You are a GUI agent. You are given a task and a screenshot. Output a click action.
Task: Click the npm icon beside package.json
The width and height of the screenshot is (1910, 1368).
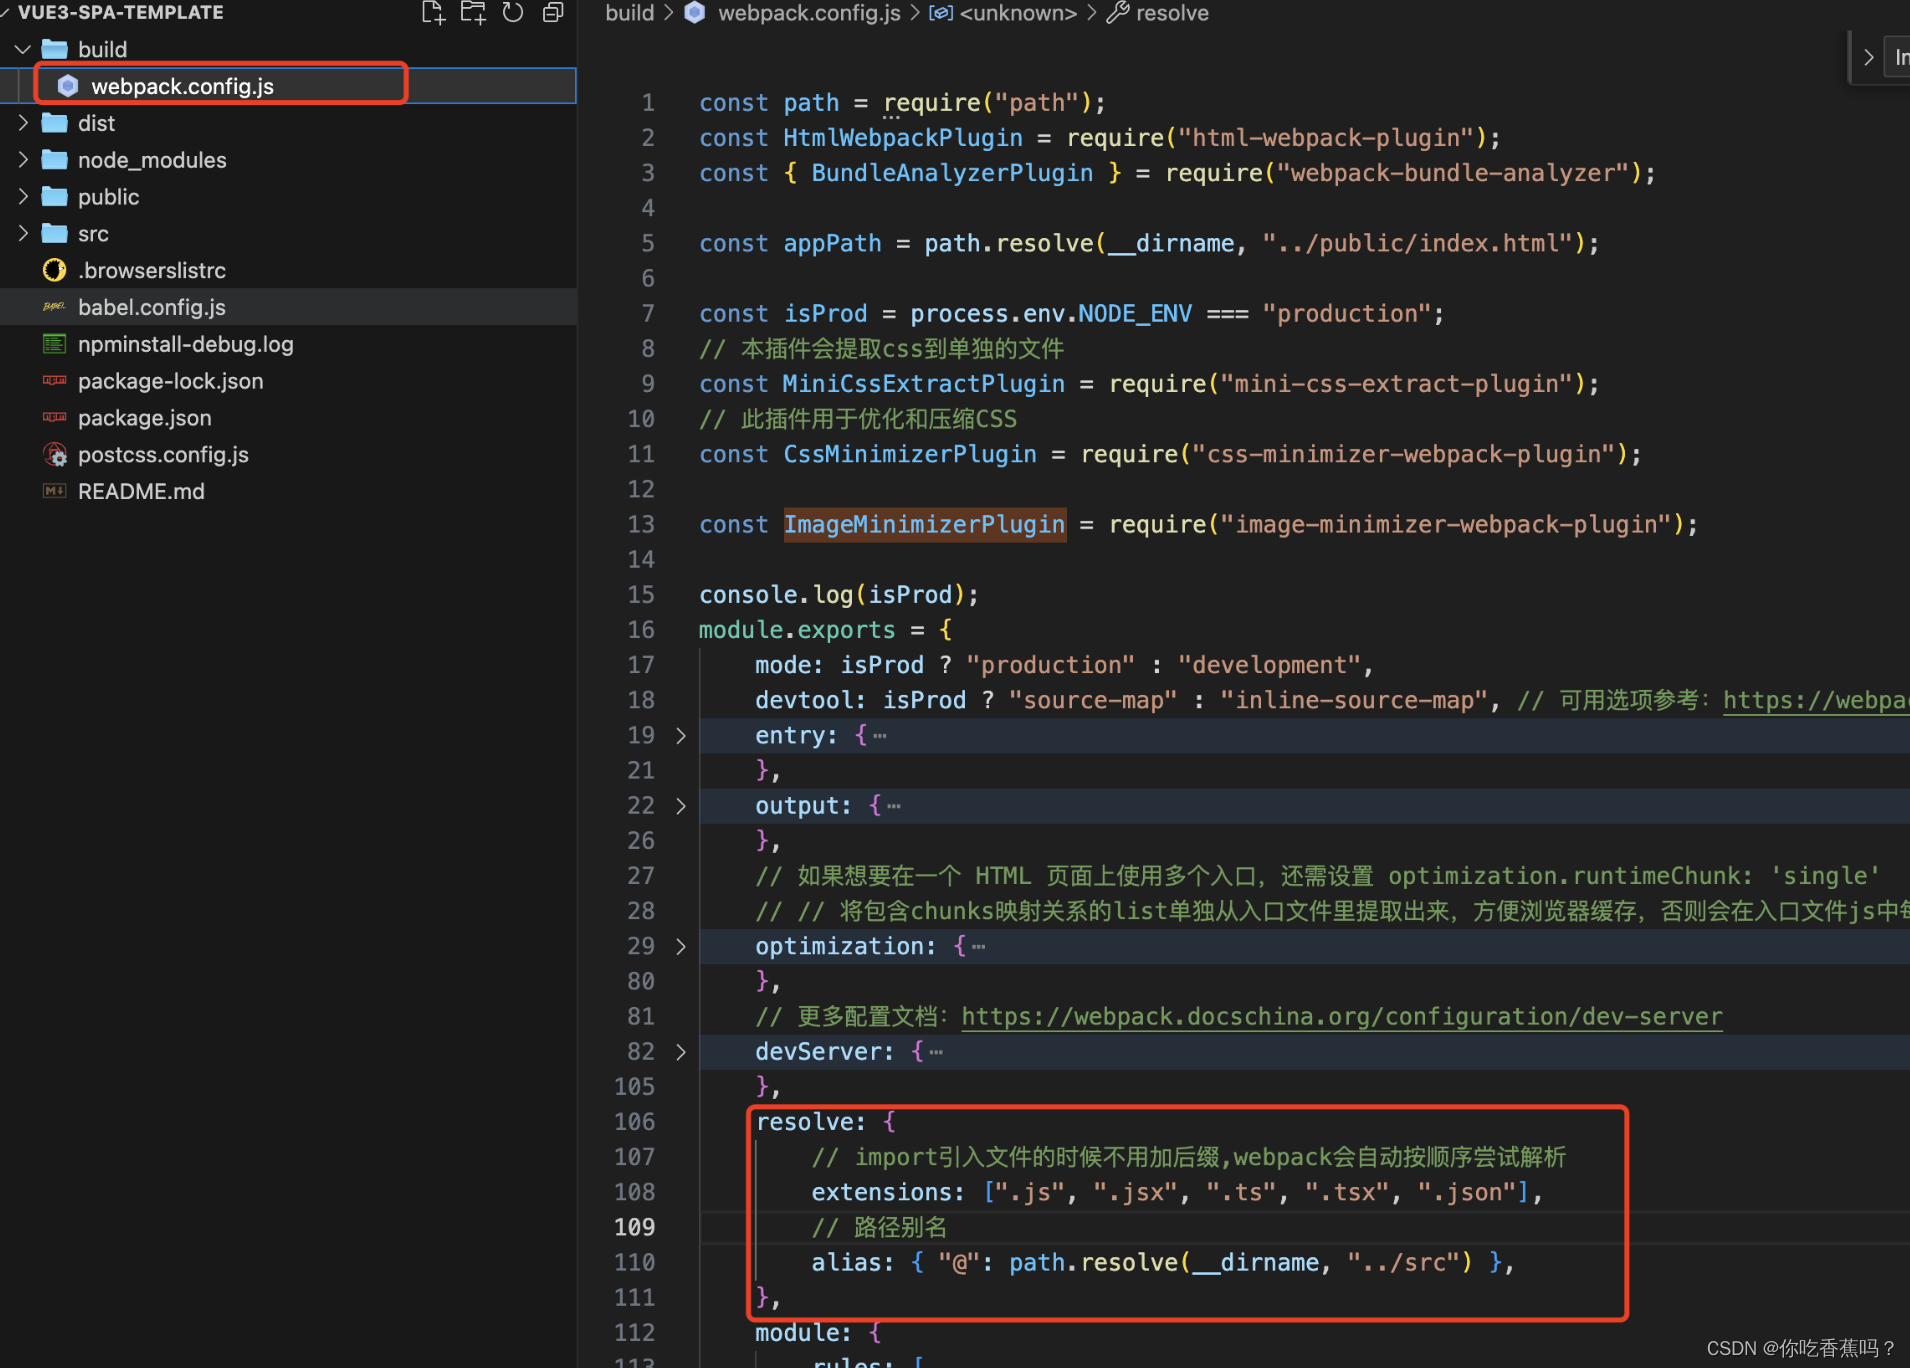click(x=55, y=418)
